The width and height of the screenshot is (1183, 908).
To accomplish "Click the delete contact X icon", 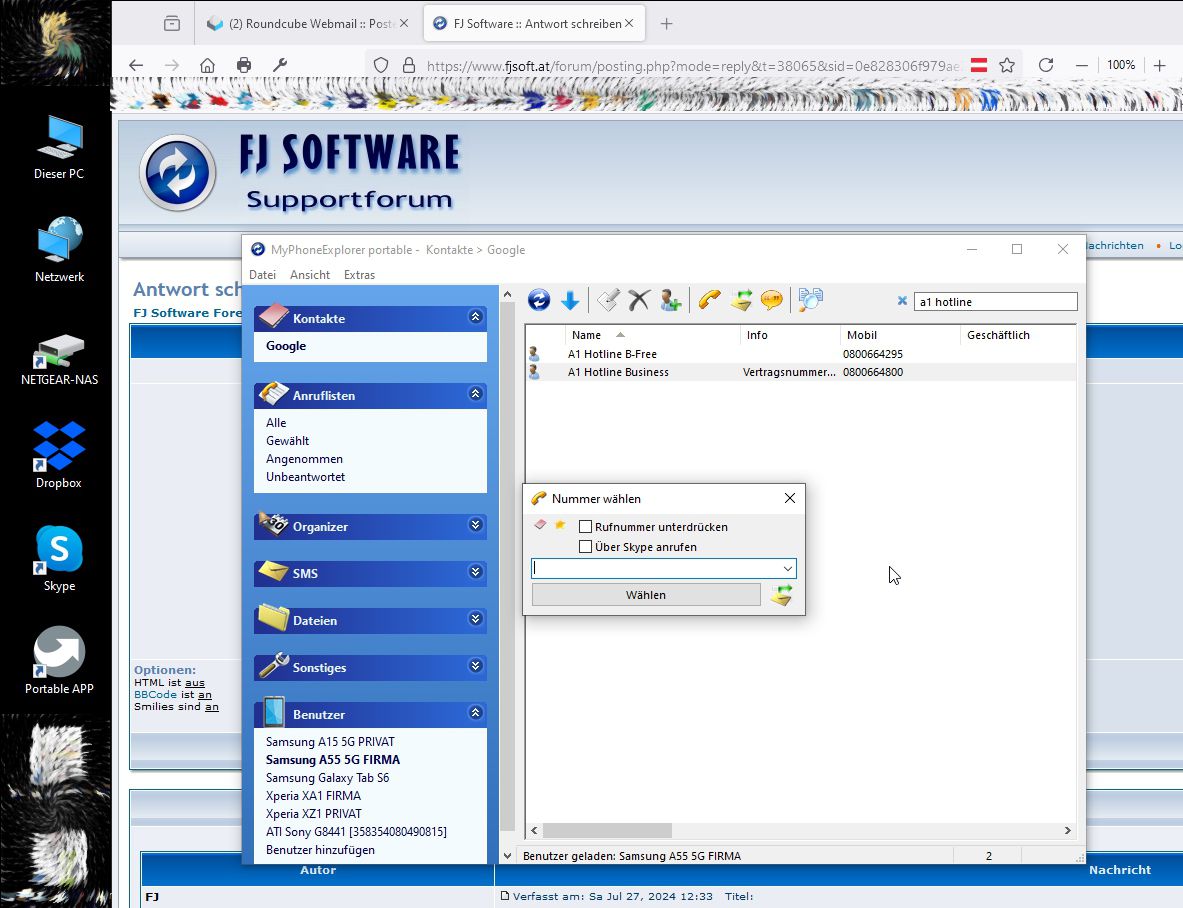I will coord(639,300).
